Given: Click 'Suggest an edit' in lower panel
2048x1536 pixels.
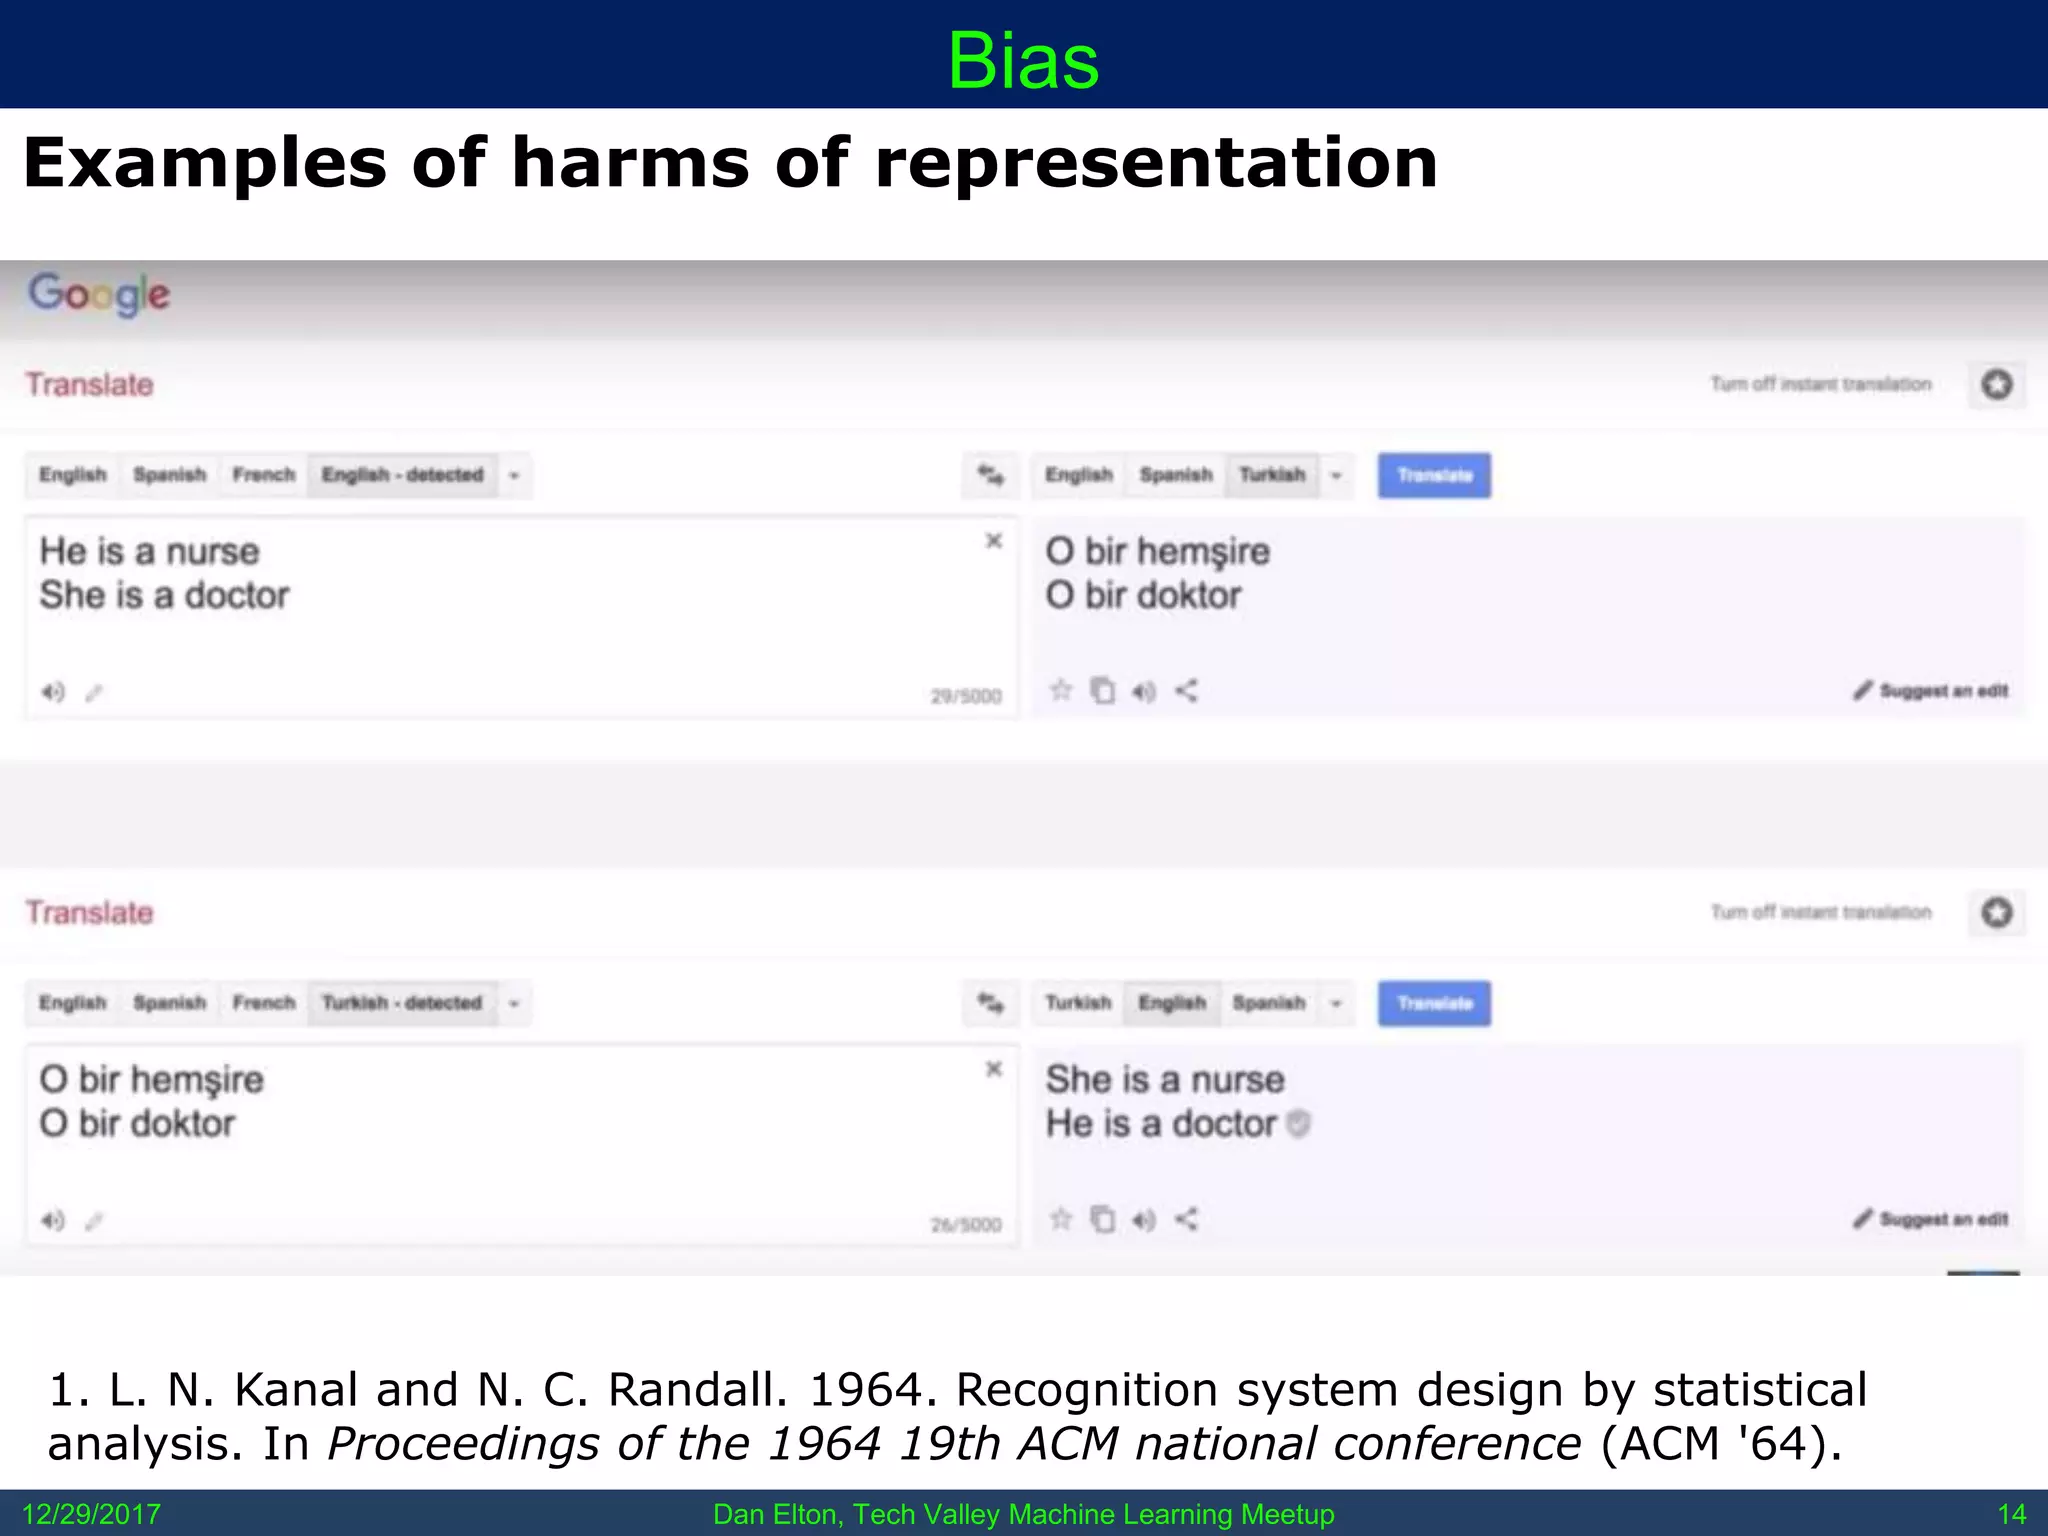Looking at the screenshot, I should tap(1931, 1219).
